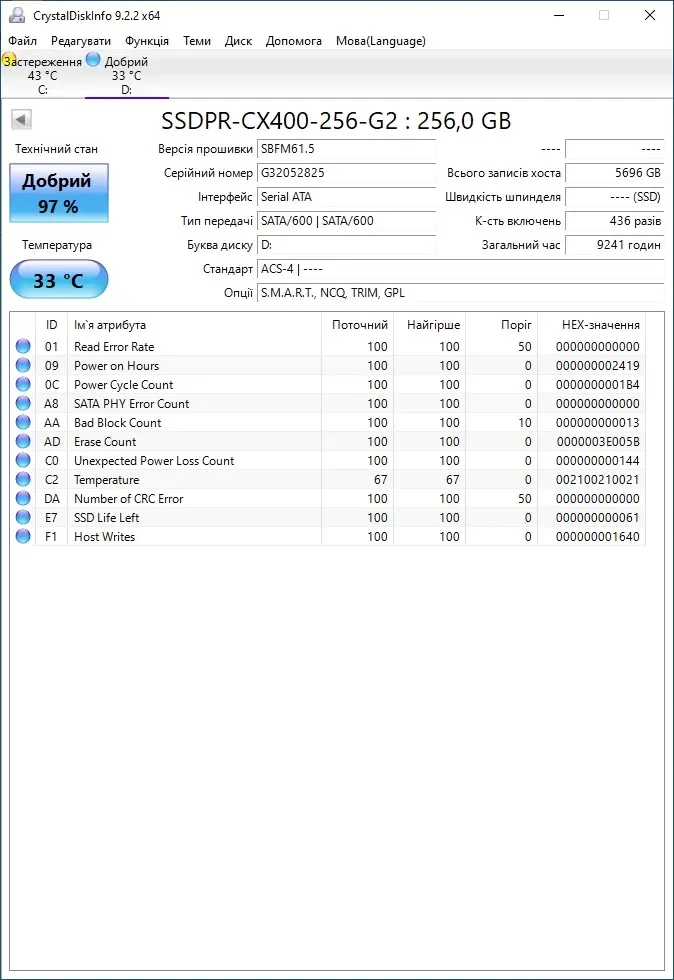The width and height of the screenshot is (674, 980).
Task: Click the interface field Serial ATA
Action: point(346,197)
